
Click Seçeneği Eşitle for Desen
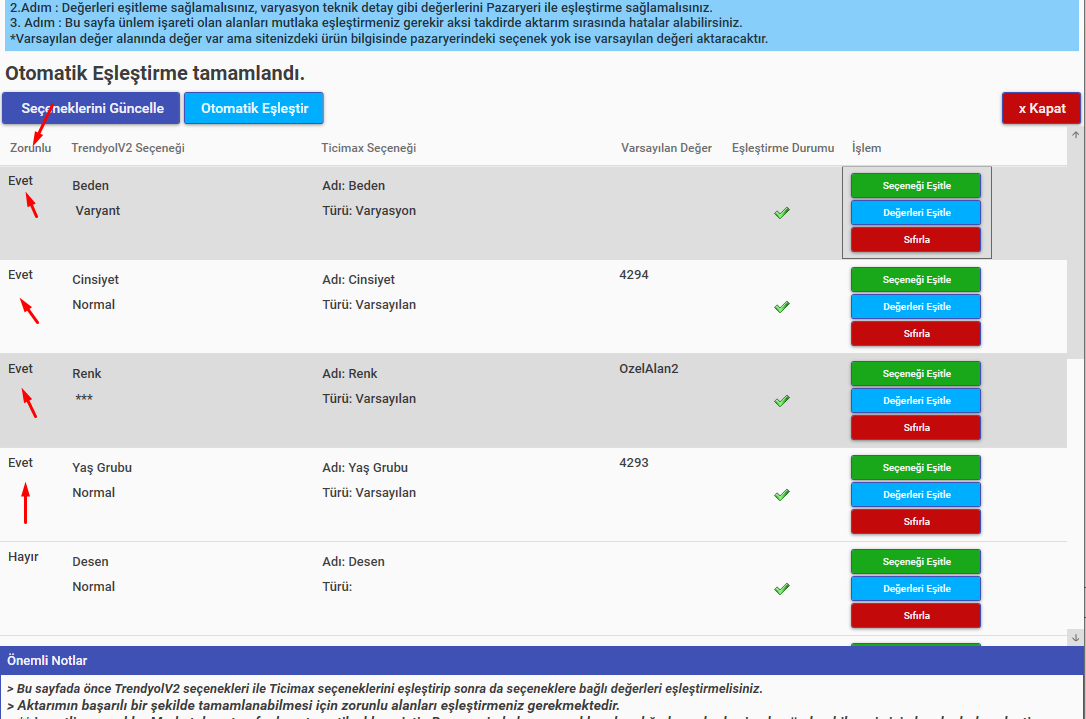tap(916, 562)
